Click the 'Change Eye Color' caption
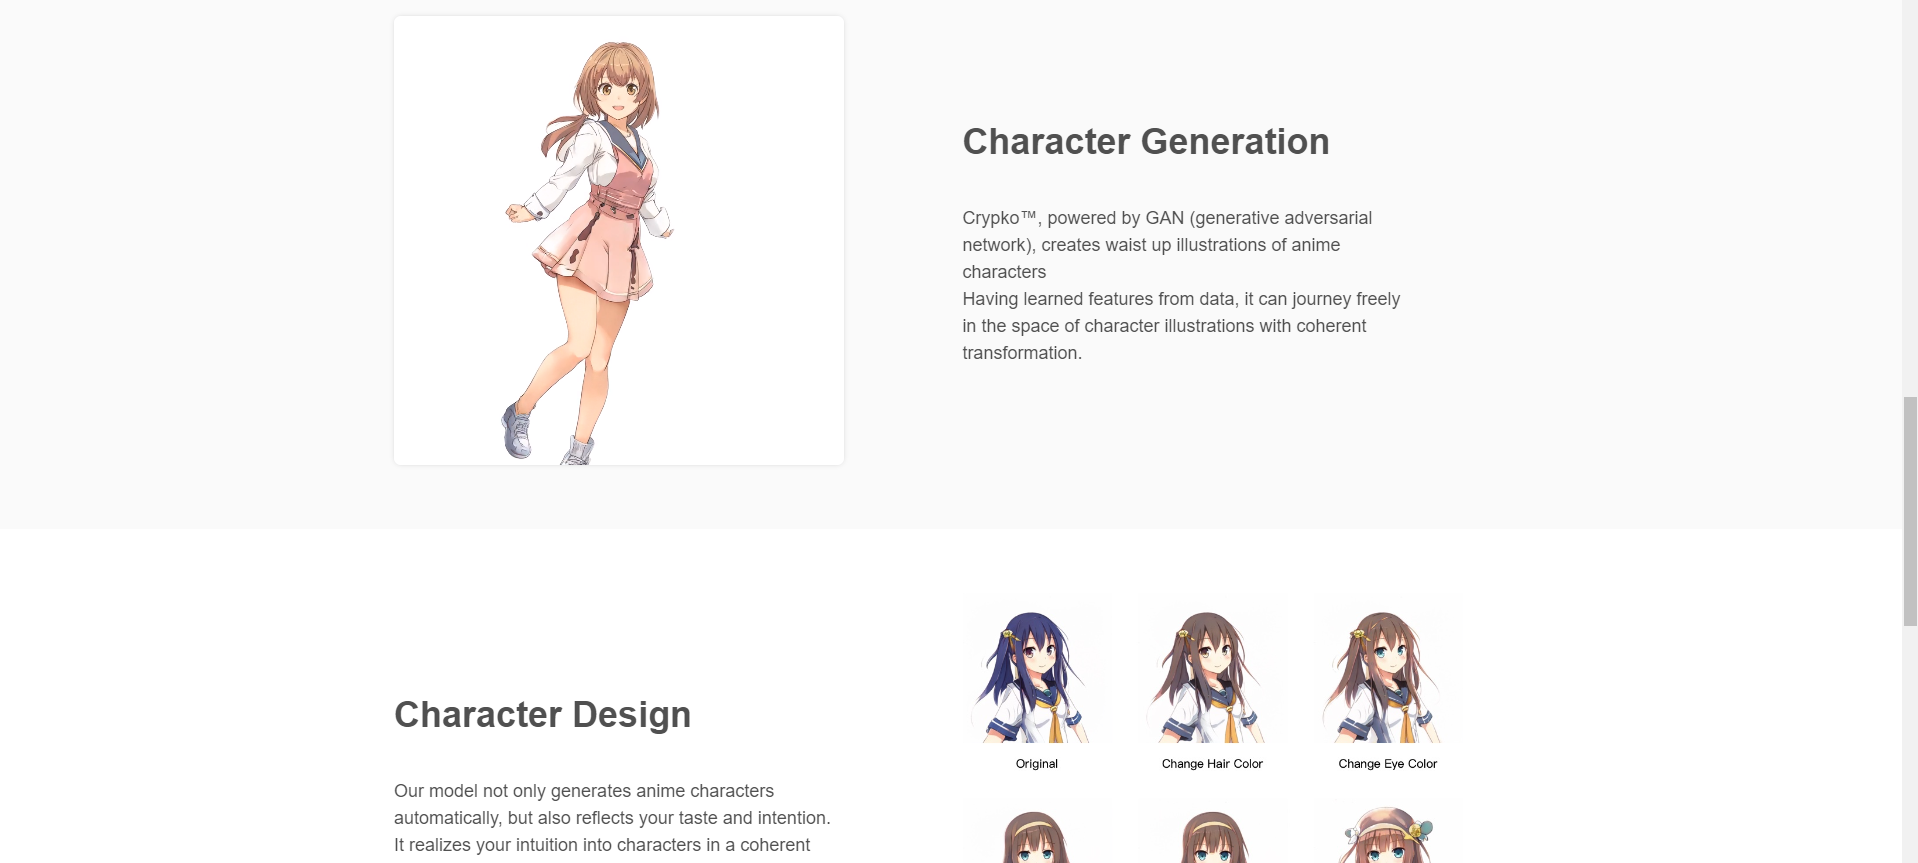Viewport: 1918px width, 863px height. pos(1387,764)
